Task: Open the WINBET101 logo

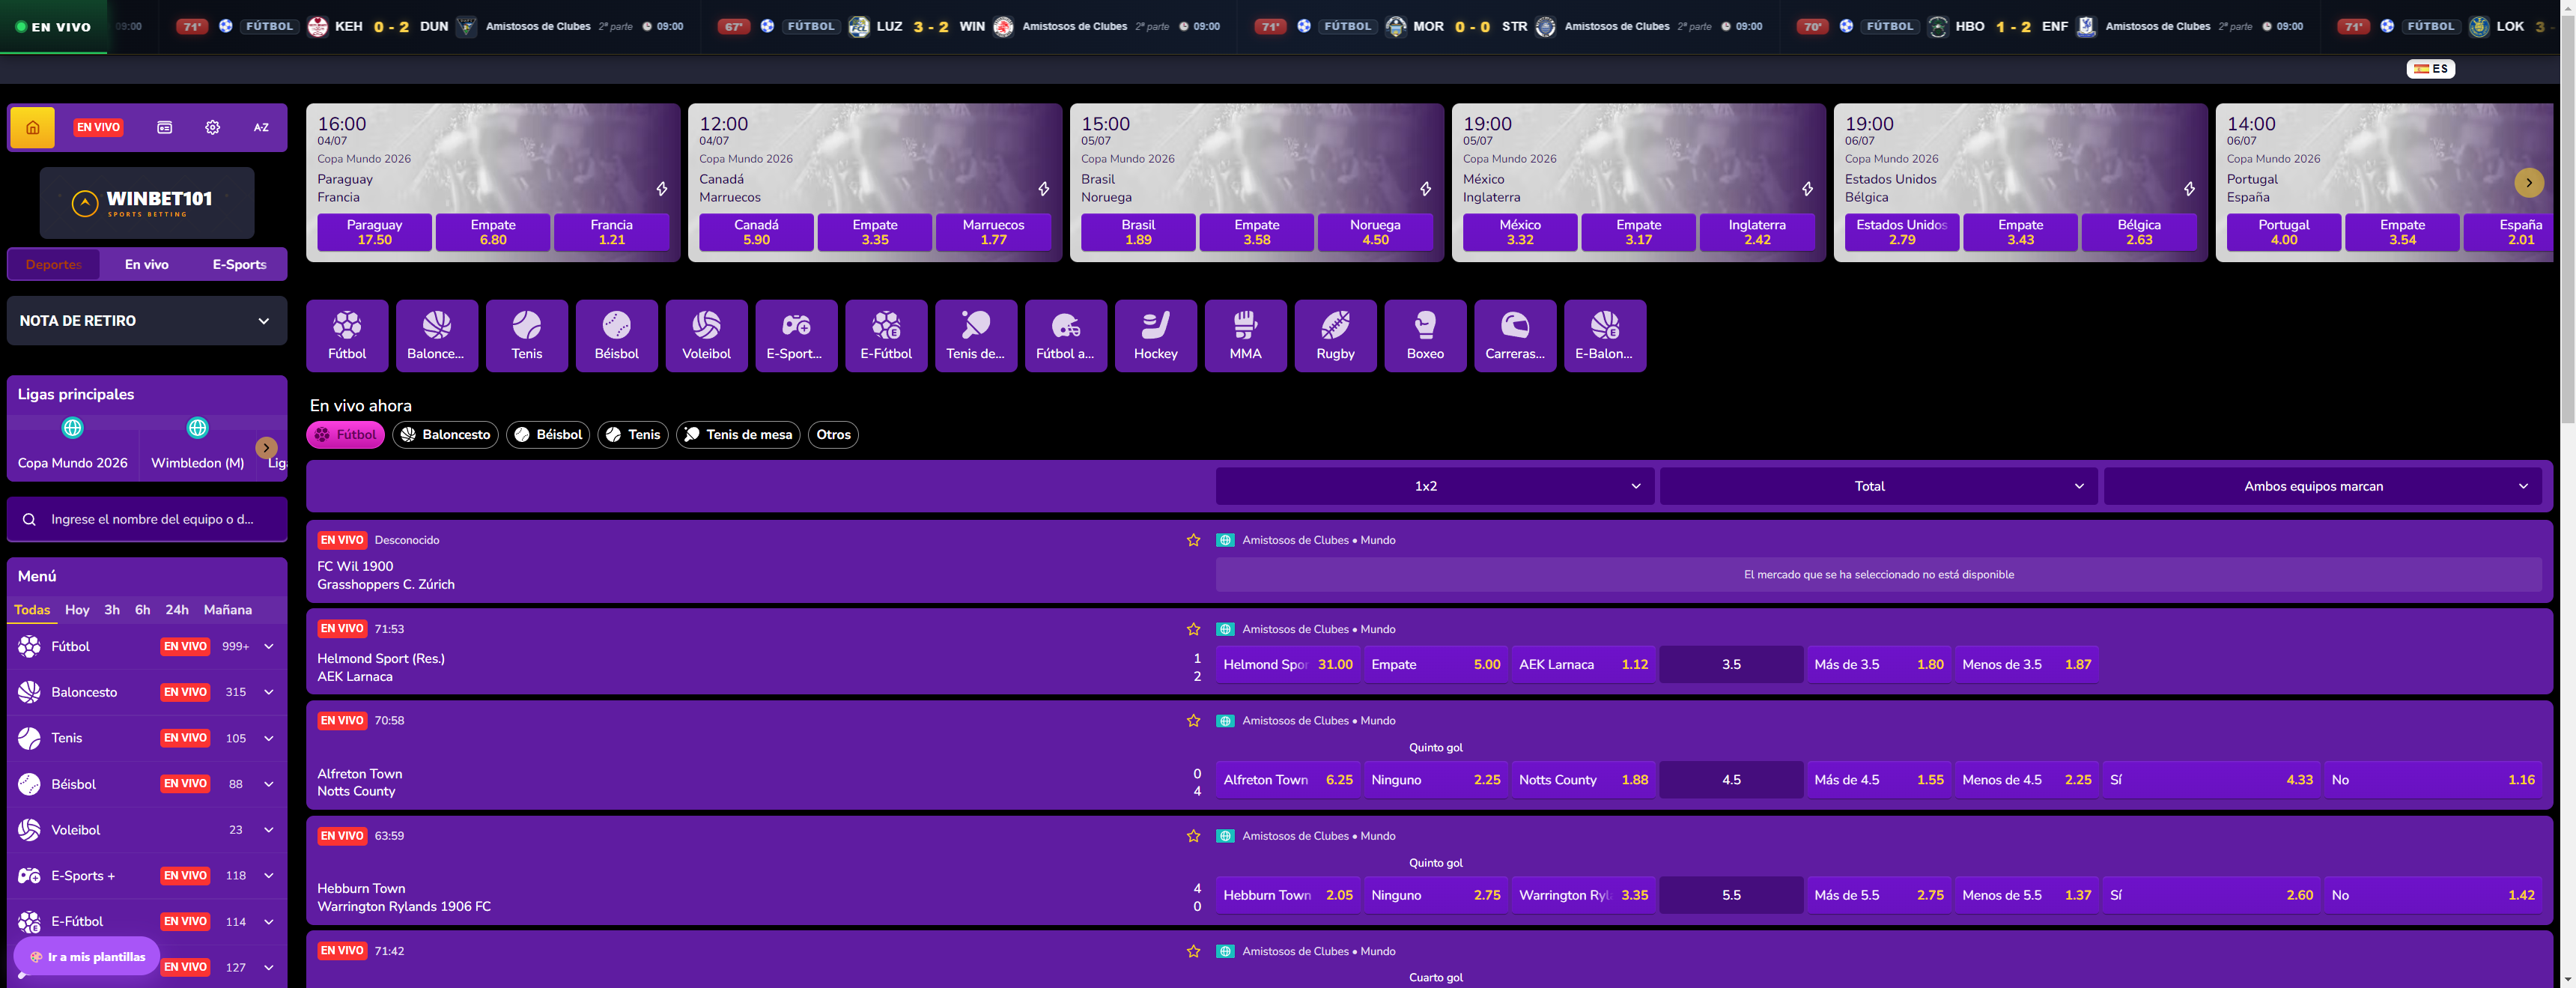Action: tap(147, 203)
